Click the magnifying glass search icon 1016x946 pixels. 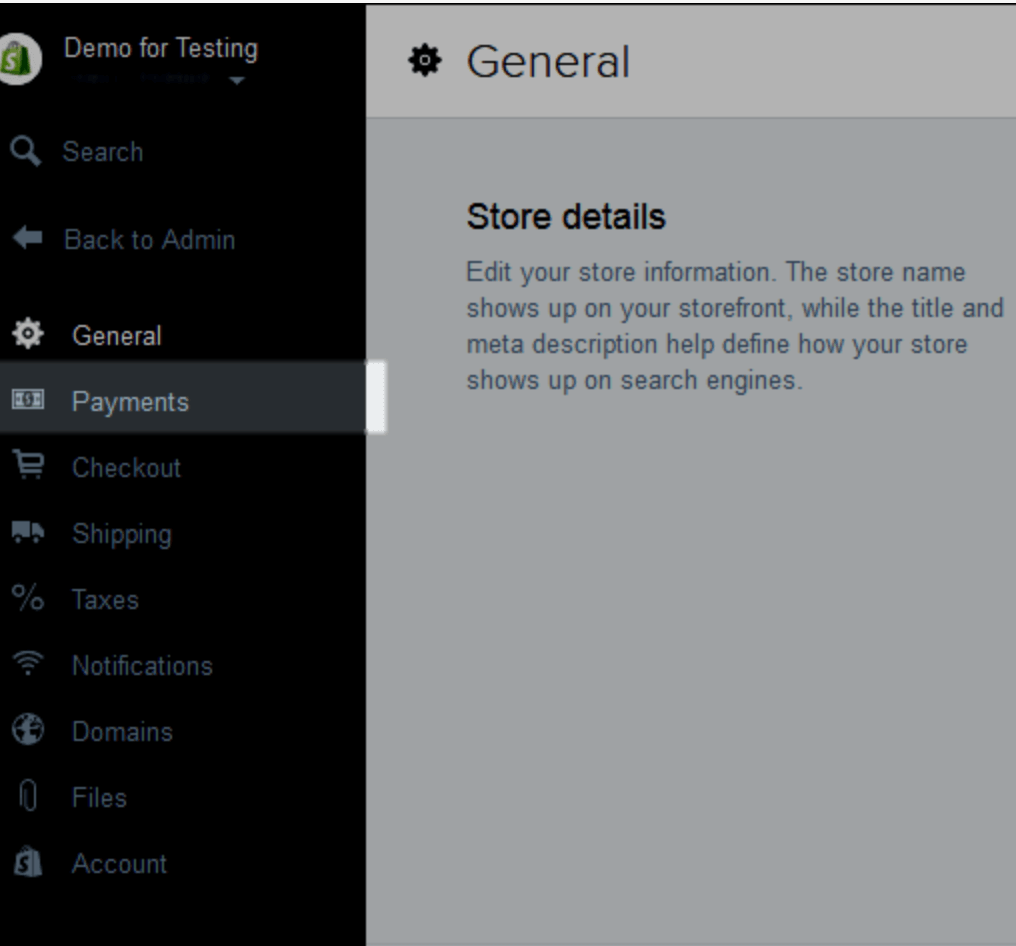point(25,152)
